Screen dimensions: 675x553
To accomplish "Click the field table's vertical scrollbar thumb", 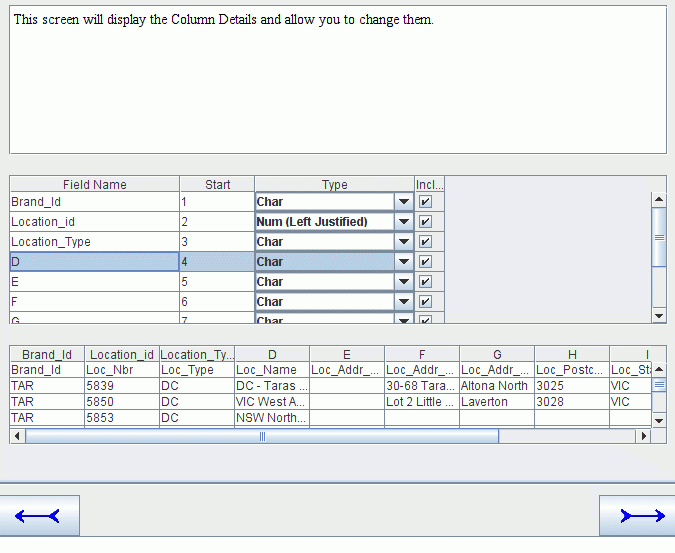I will click(659, 237).
